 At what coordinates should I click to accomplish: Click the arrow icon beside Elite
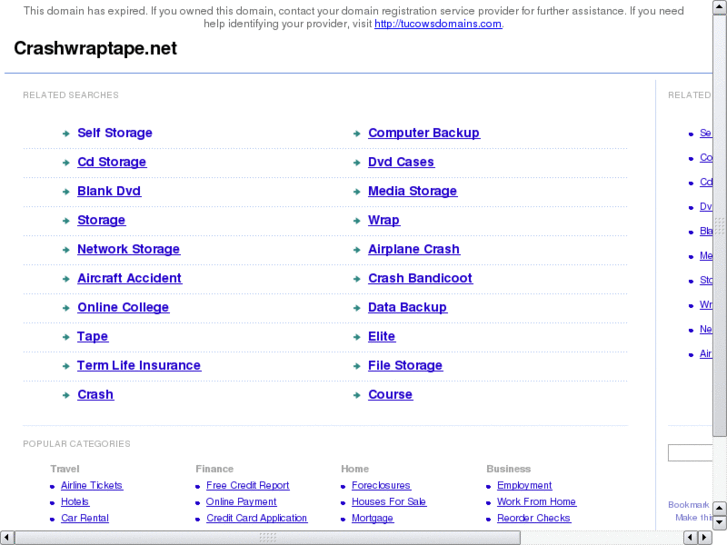coord(357,337)
